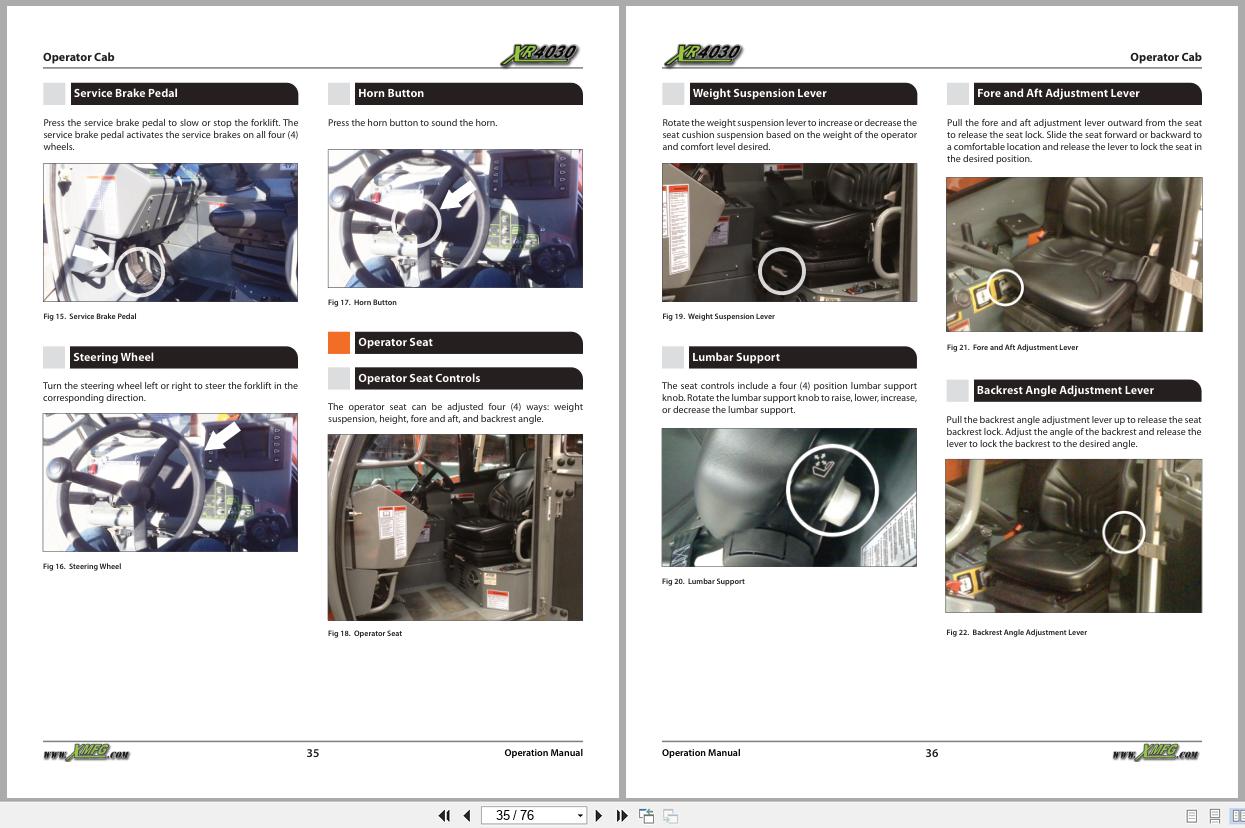Switch to two-page facing layout
The image size is (1245, 828).
(x=1238, y=816)
